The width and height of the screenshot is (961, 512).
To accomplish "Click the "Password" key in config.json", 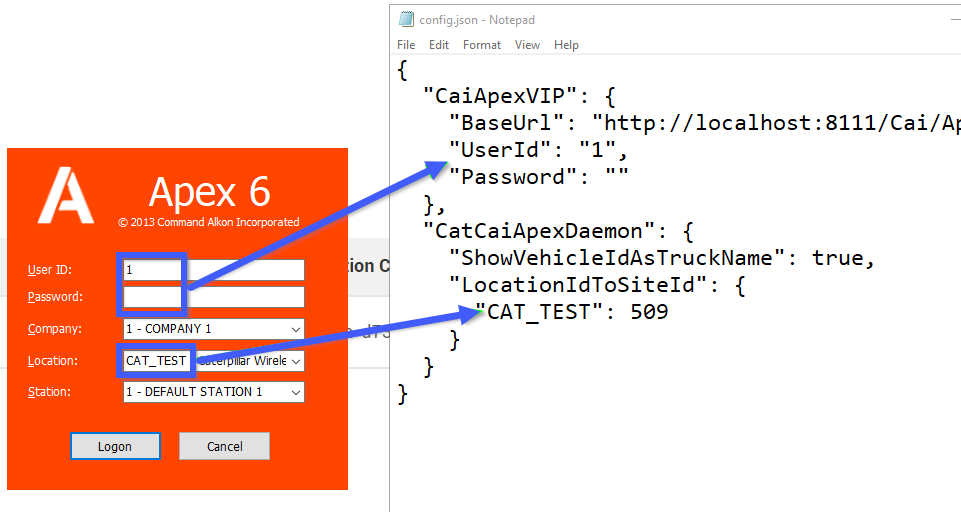I will (513, 177).
